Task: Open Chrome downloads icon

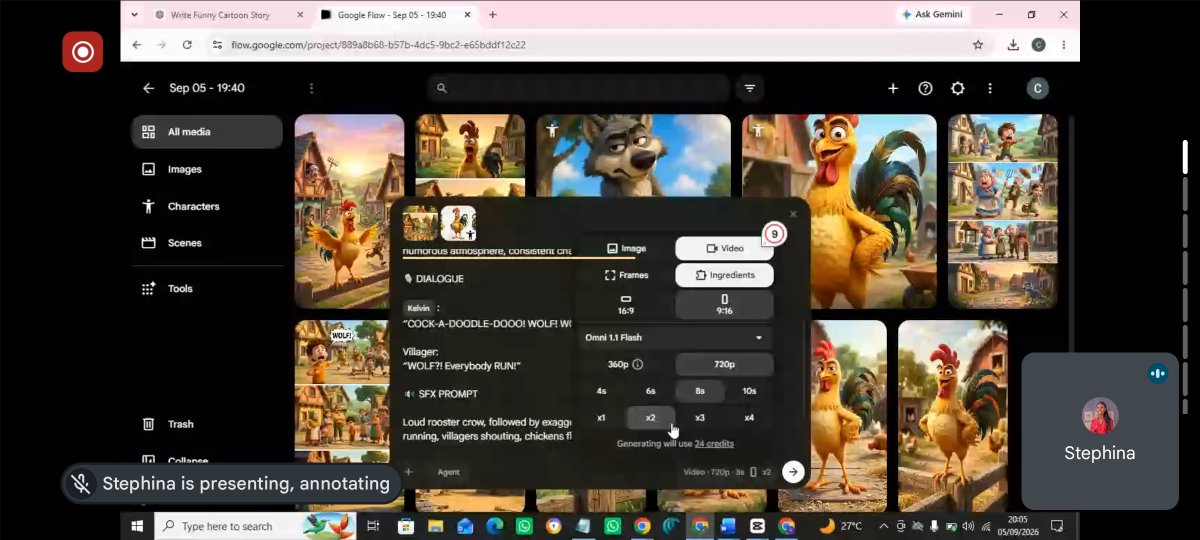Action: (x=1013, y=44)
